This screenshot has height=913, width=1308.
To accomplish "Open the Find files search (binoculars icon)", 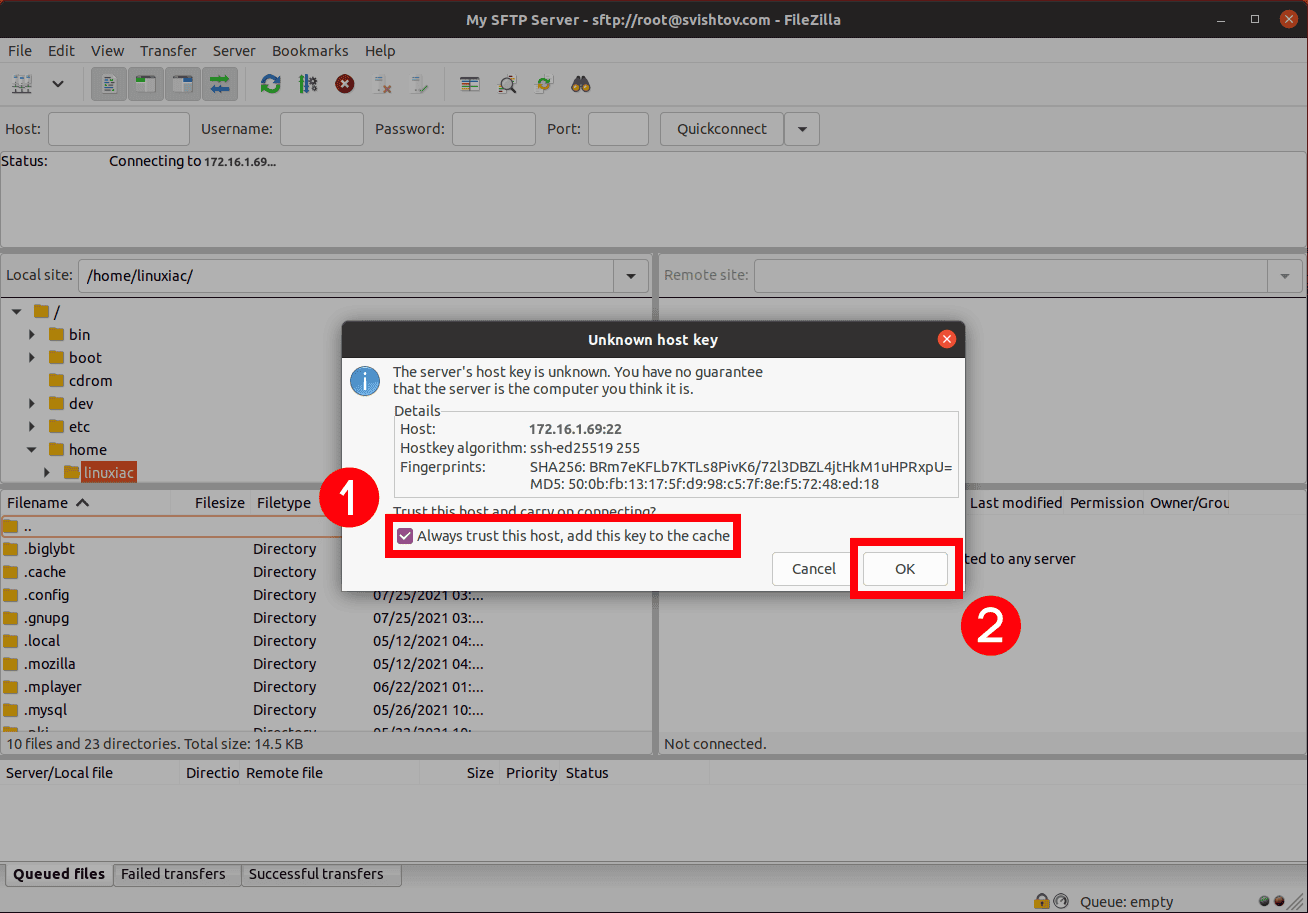I will pyautogui.click(x=580, y=83).
